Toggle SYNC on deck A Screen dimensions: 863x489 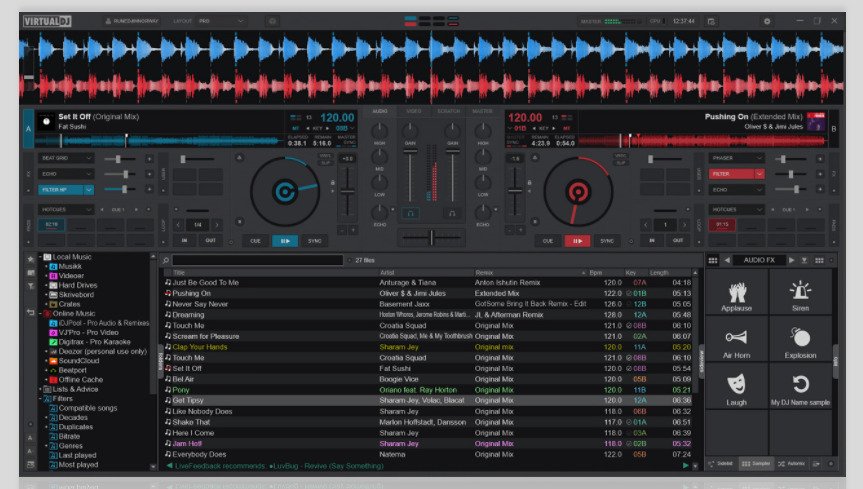tap(314, 241)
